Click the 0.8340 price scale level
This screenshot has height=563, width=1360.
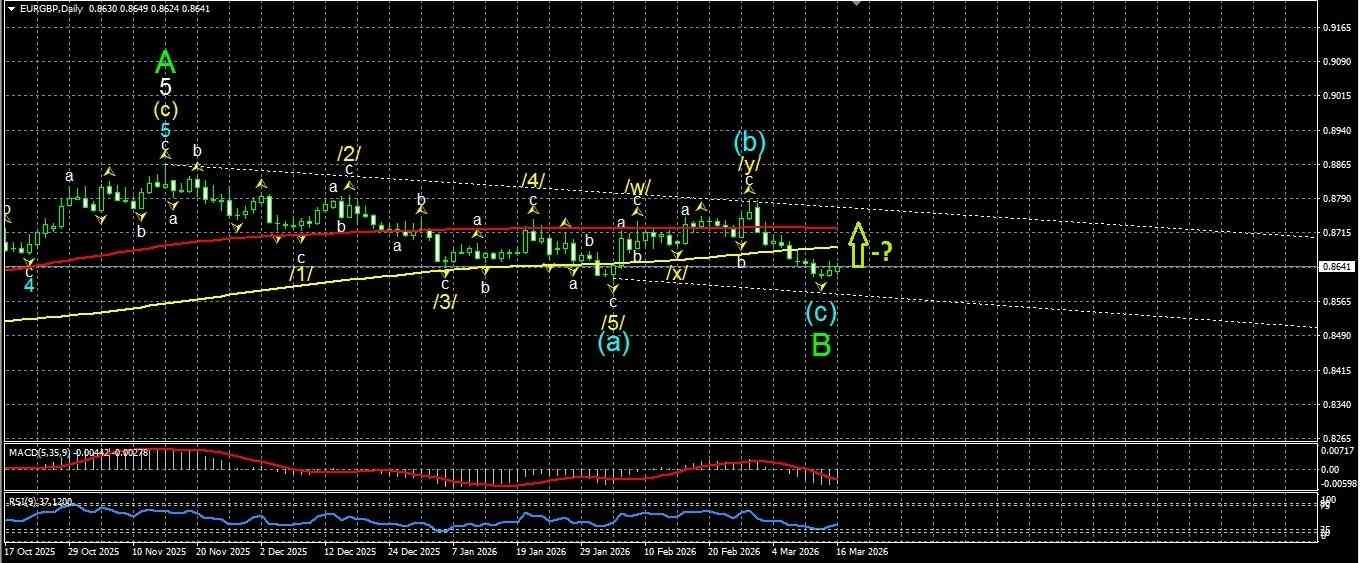tap(1338, 404)
